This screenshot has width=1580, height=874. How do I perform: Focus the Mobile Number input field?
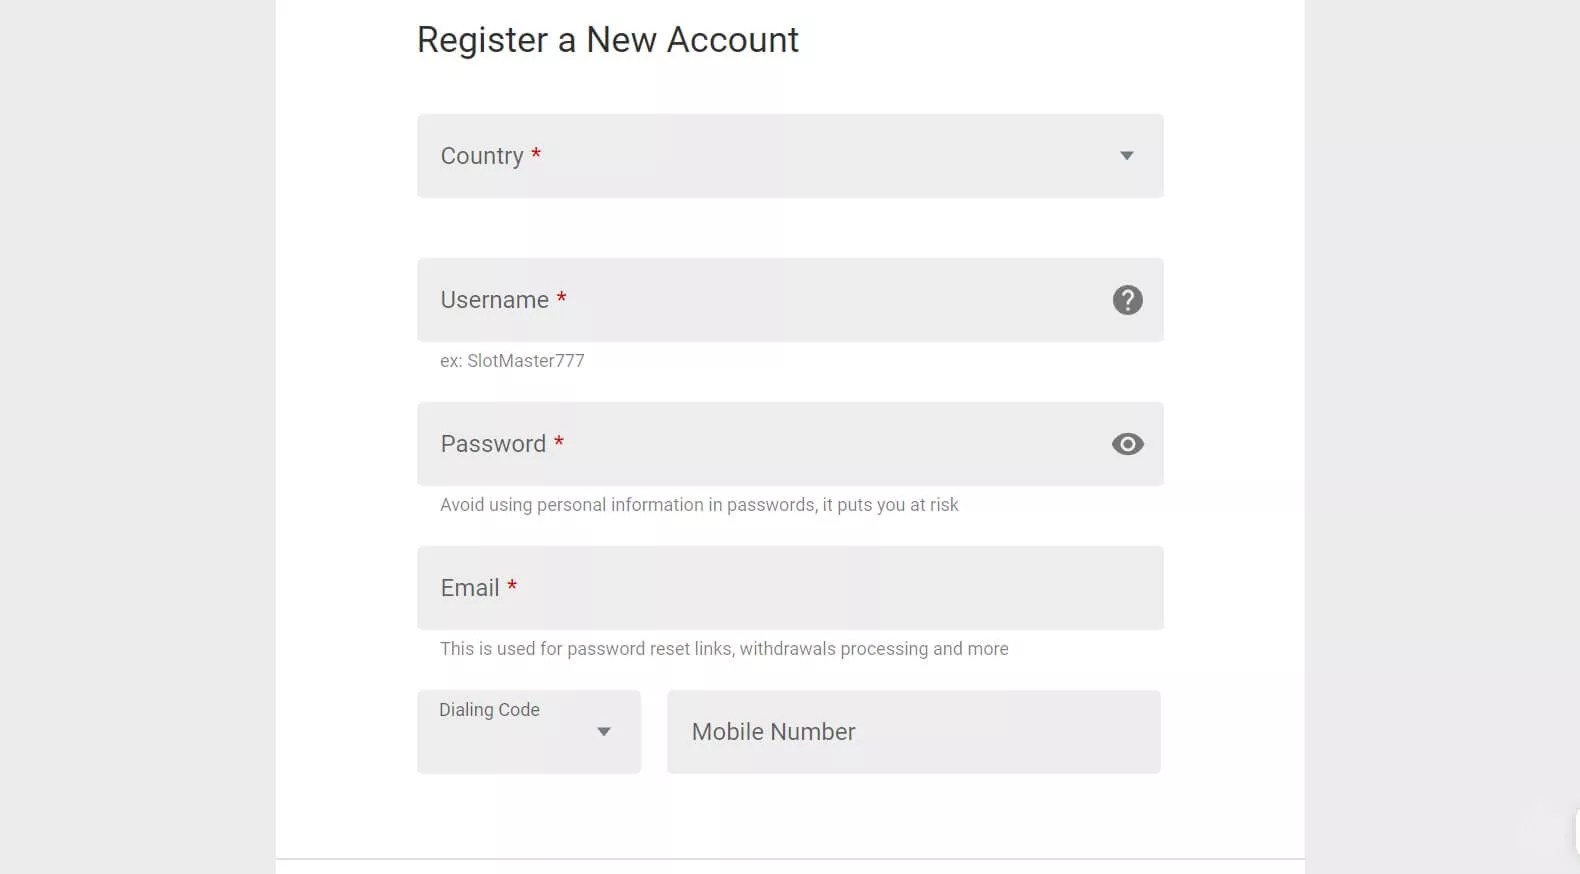pyautogui.click(x=913, y=732)
